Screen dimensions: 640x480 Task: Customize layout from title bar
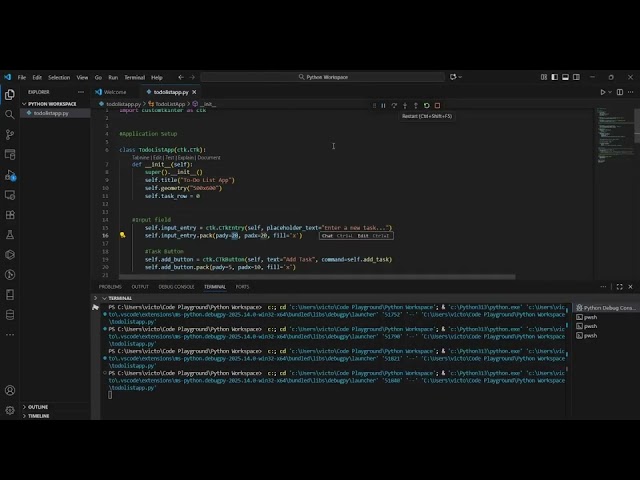[x=544, y=77]
